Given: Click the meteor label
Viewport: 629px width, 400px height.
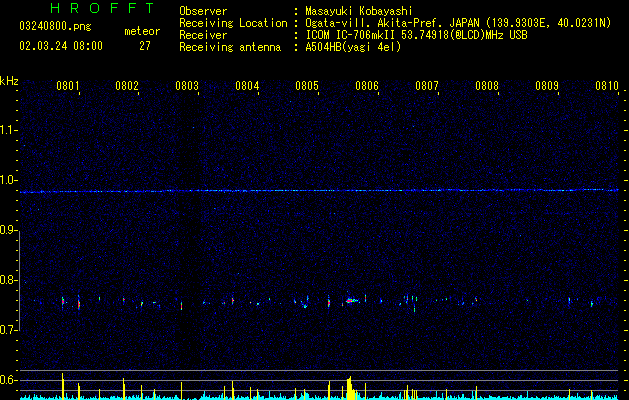Looking at the screenshot, I should coord(142,31).
